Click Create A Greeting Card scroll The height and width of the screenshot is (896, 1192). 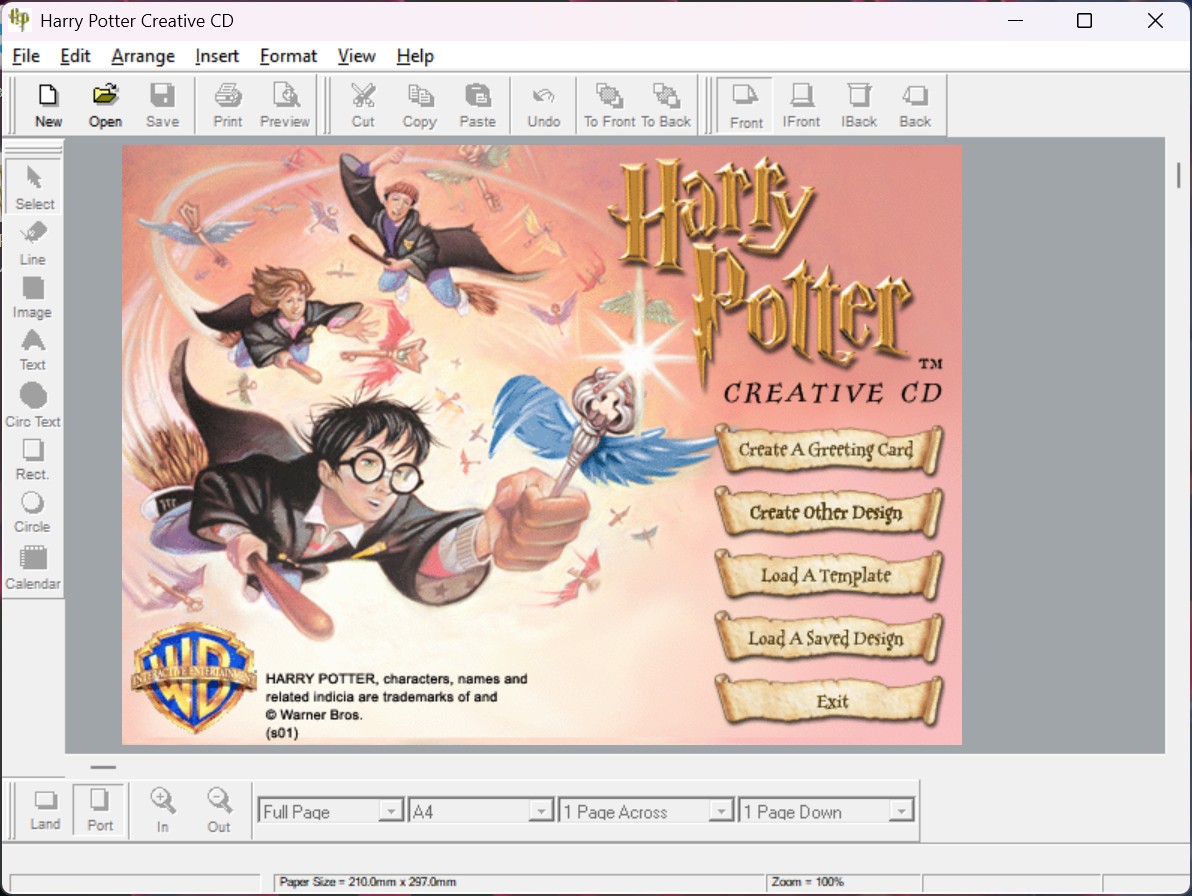coord(826,450)
